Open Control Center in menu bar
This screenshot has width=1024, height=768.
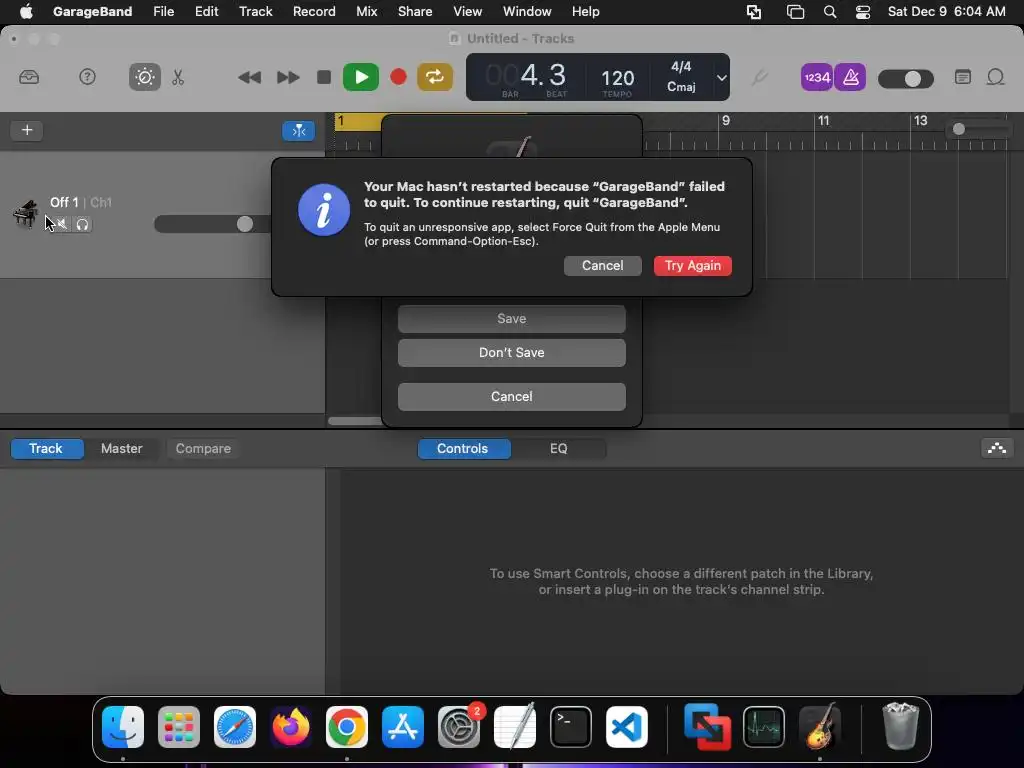tap(863, 12)
